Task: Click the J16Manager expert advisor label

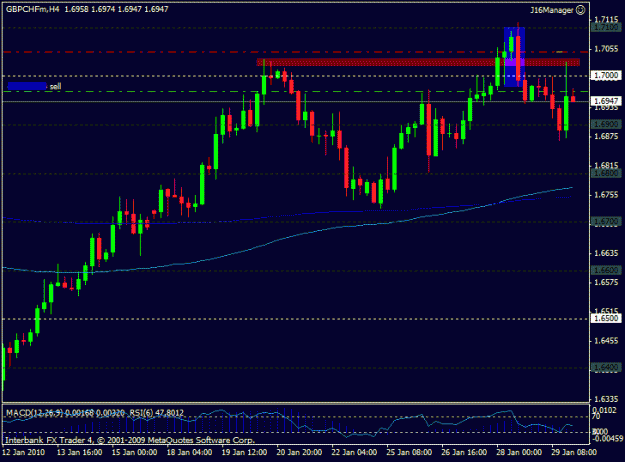Action: point(552,11)
